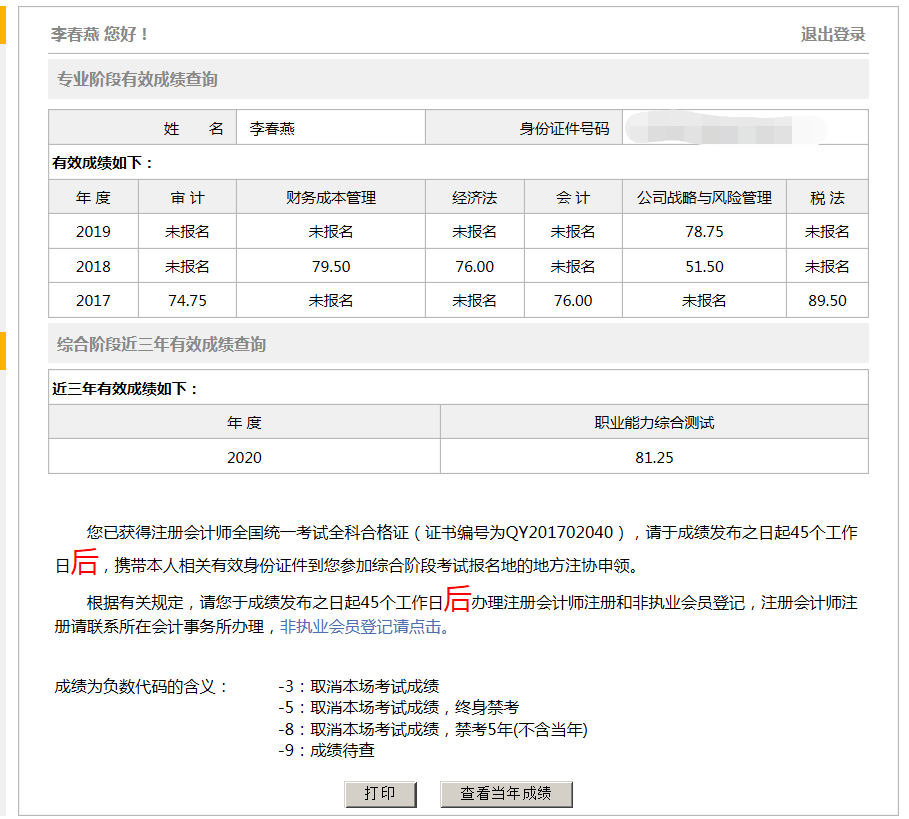Click the 公司战略与风险管理 column header
Image resolution: width=909 pixels, height=819 pixels.
pos(704,198)
